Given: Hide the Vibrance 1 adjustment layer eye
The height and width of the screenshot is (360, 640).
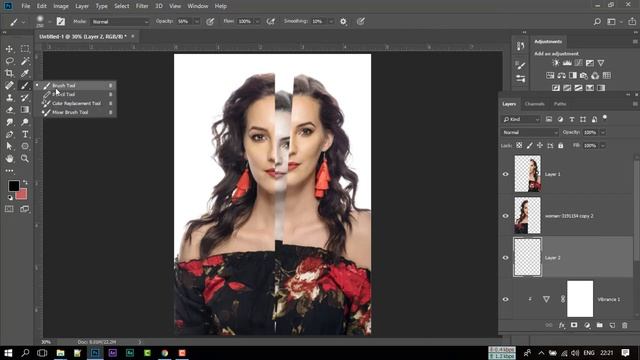Looking at the screenshot, I should (x=506, y=300).
